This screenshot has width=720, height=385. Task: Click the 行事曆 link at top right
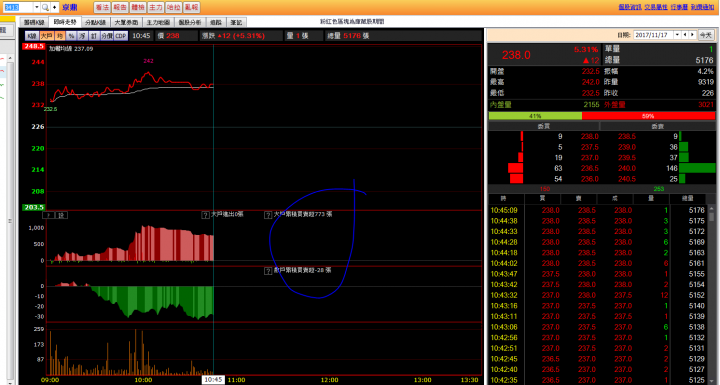pyautogui.click(x=679, y=7)
